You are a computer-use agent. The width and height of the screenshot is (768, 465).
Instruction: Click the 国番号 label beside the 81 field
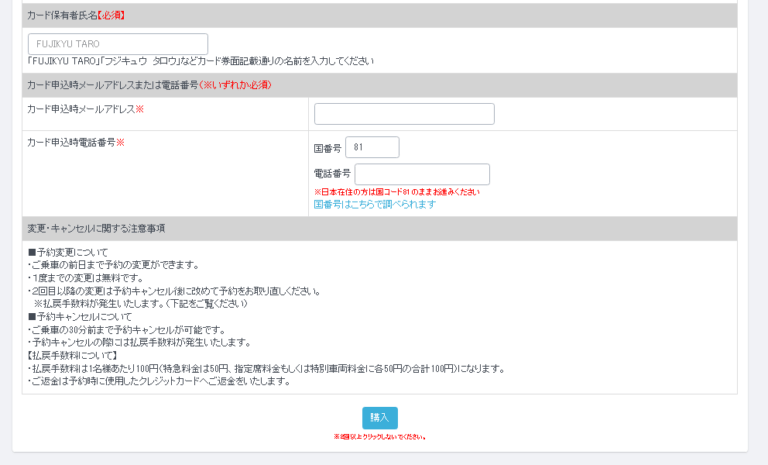pyautogui.click(x=327, y=148)
